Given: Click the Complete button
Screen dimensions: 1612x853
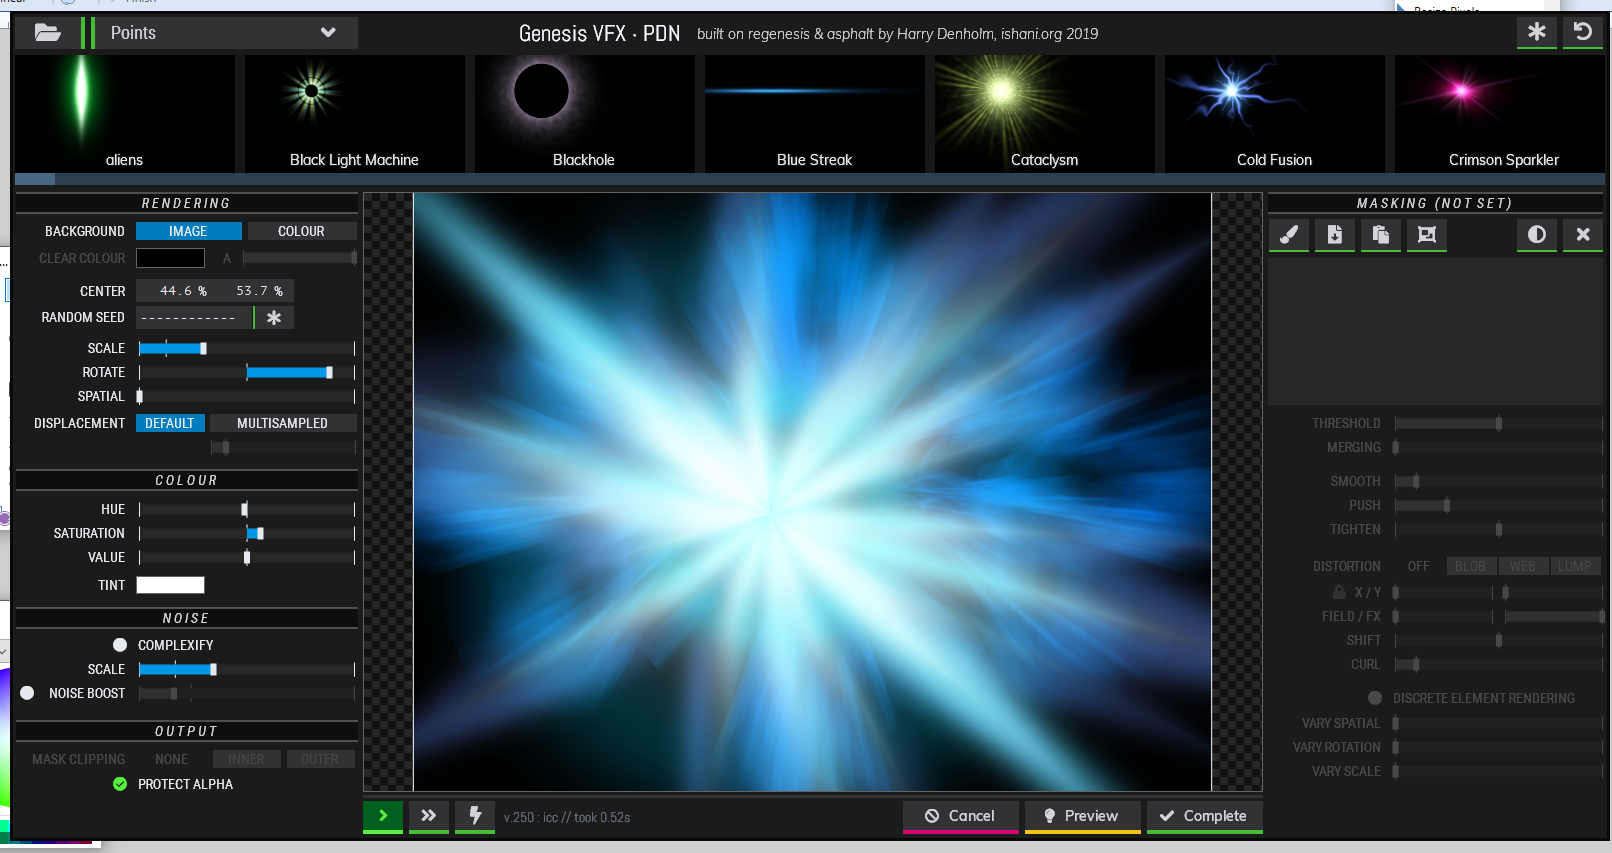Looking at the screenshot, I should pyautogui.click(x=1204, y=816).
